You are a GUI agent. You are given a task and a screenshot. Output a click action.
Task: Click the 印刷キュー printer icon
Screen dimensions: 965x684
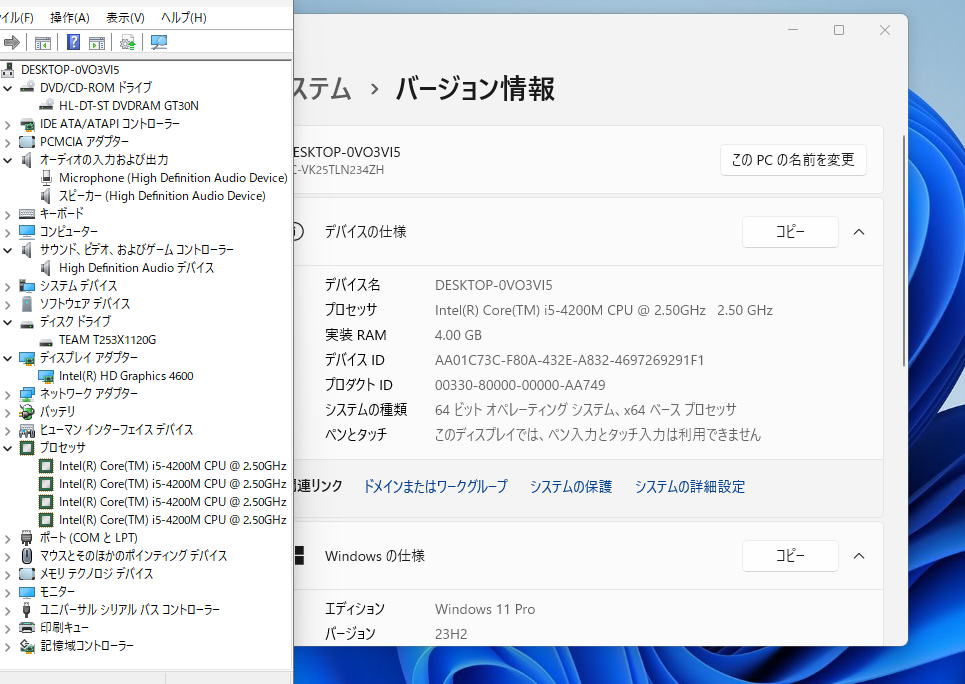point(26,627)
